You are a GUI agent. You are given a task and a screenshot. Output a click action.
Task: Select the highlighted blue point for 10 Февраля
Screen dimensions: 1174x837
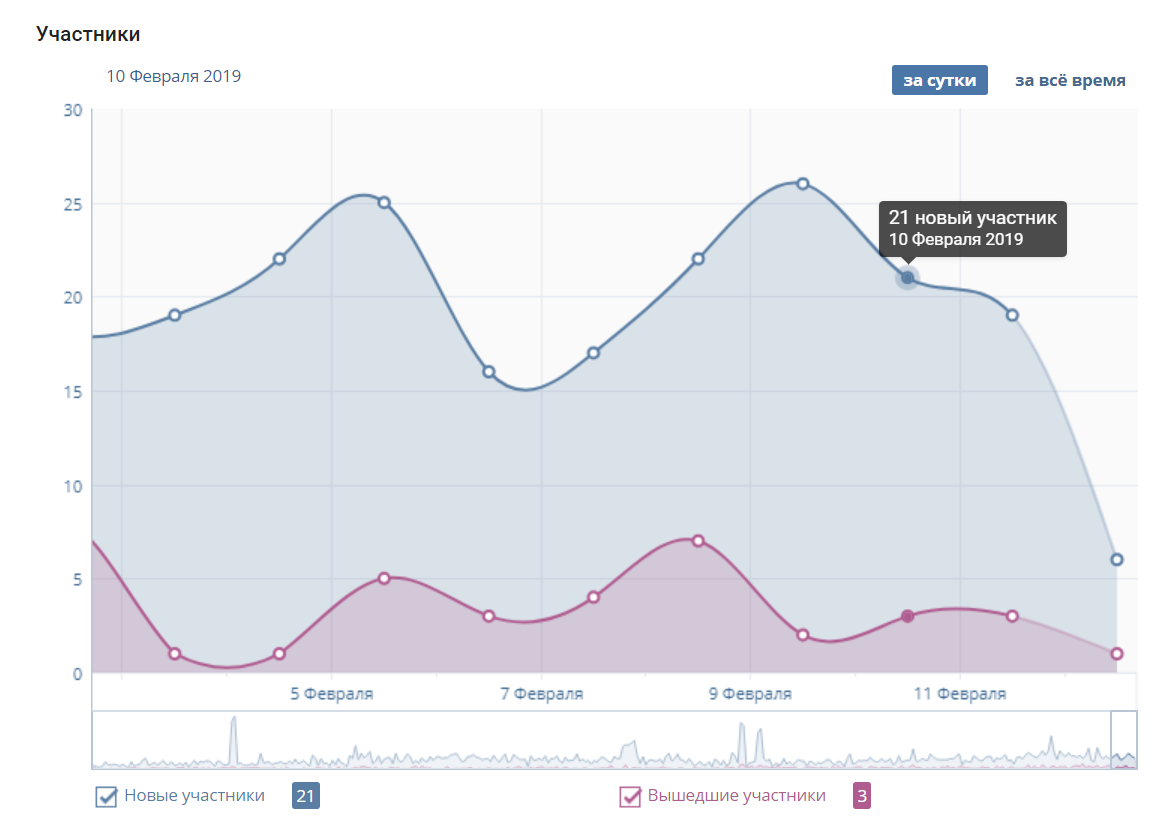pos(907,278)
